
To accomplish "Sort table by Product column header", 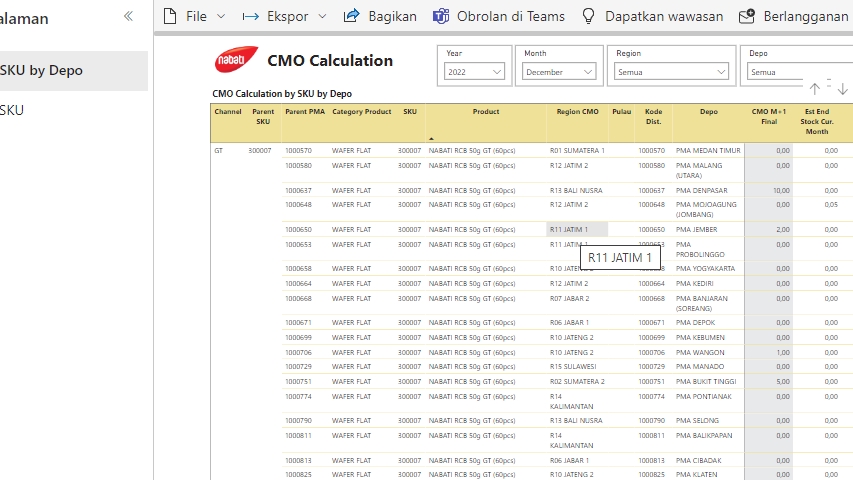I will pos(486,112).
